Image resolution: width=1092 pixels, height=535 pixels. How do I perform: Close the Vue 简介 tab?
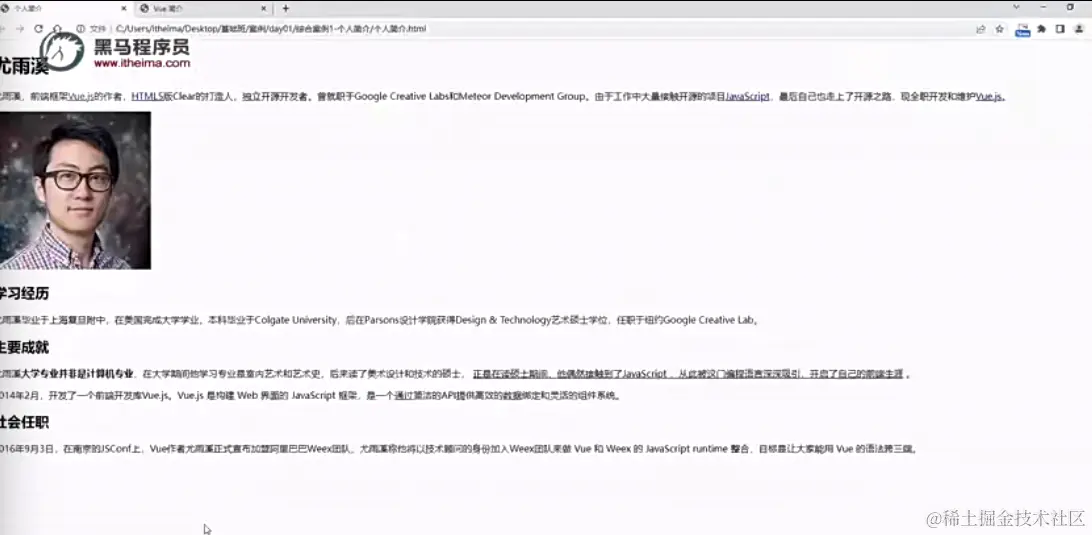[x=264, y=8]
